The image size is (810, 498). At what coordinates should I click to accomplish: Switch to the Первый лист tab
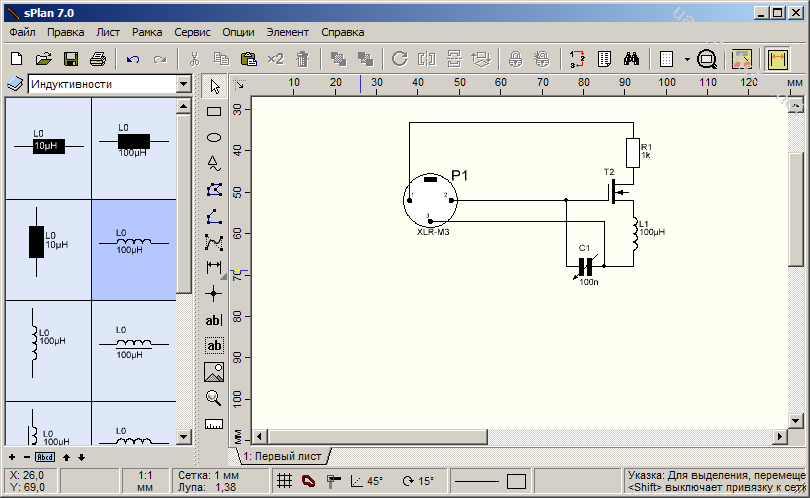[x=284, y=456]
